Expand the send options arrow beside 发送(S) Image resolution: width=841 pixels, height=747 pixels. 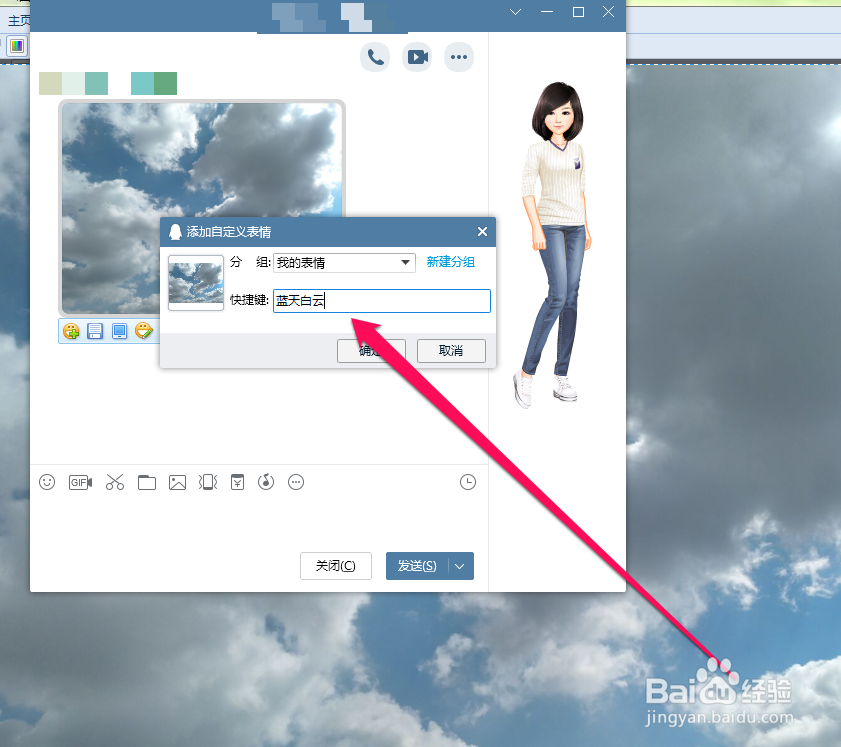click(x=461, y=566)
